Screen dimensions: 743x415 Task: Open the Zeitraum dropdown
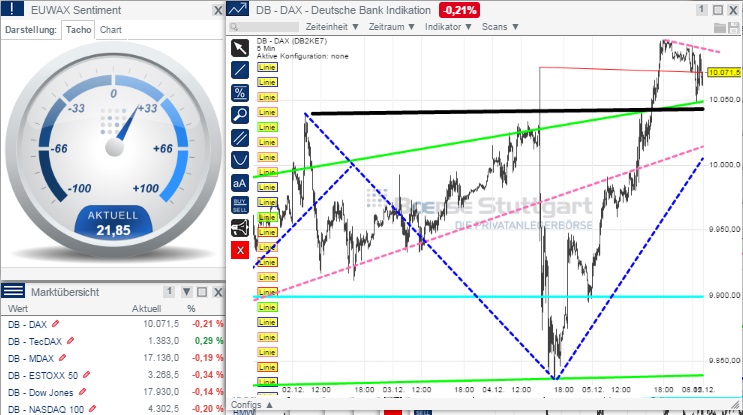[391, 27]
